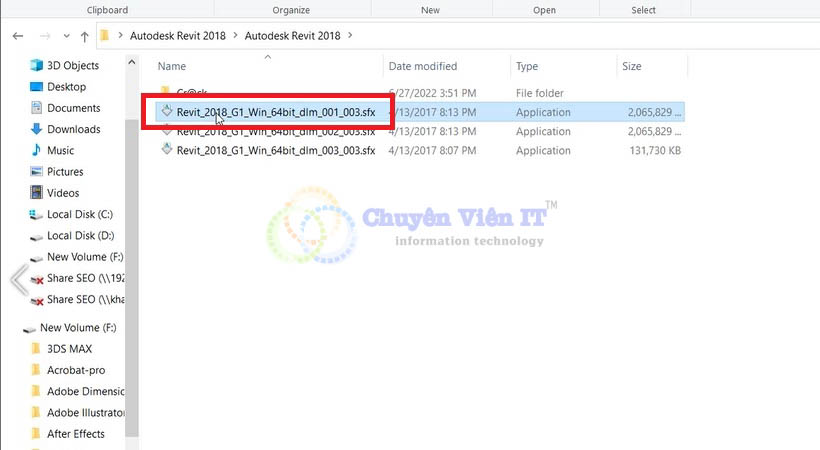
Task: Click the Select ribbon group label
Action: (643, 10)
